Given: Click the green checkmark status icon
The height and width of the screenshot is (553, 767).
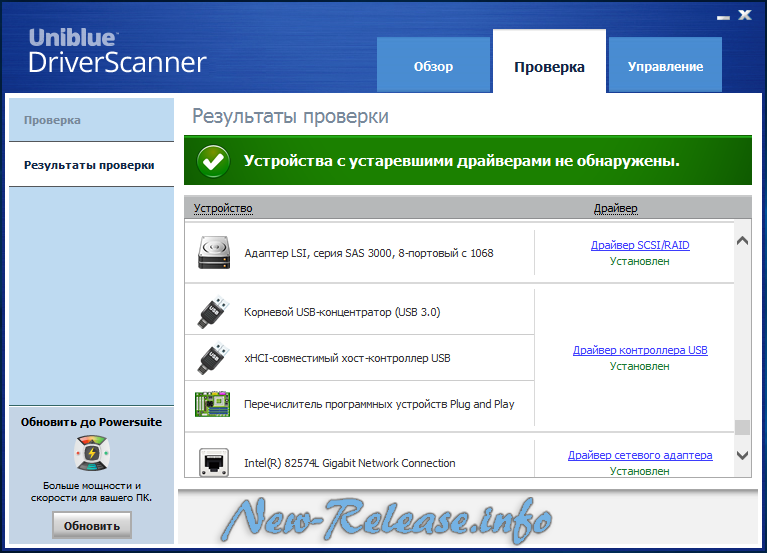Looking at the screenshot, I should point(213,161).
